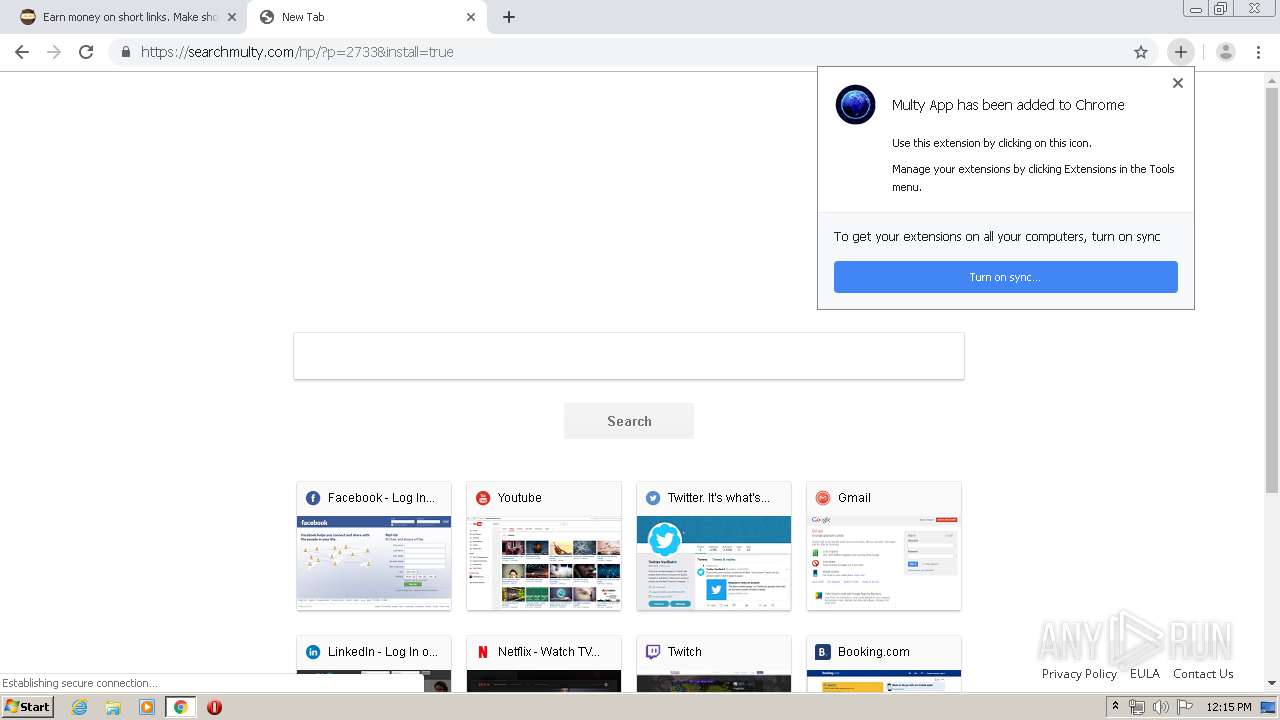Open the Facebook page thumbnail
Image resolution: width=1280 pixels, height=720 pixels.
pyautogui.click(x=374, y=562)
